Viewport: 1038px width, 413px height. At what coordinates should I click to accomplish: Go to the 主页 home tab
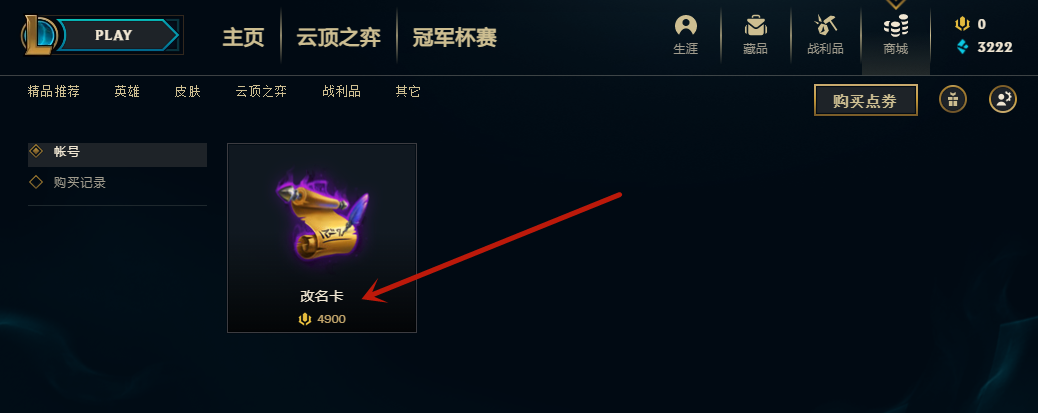(x=243, y=37)
